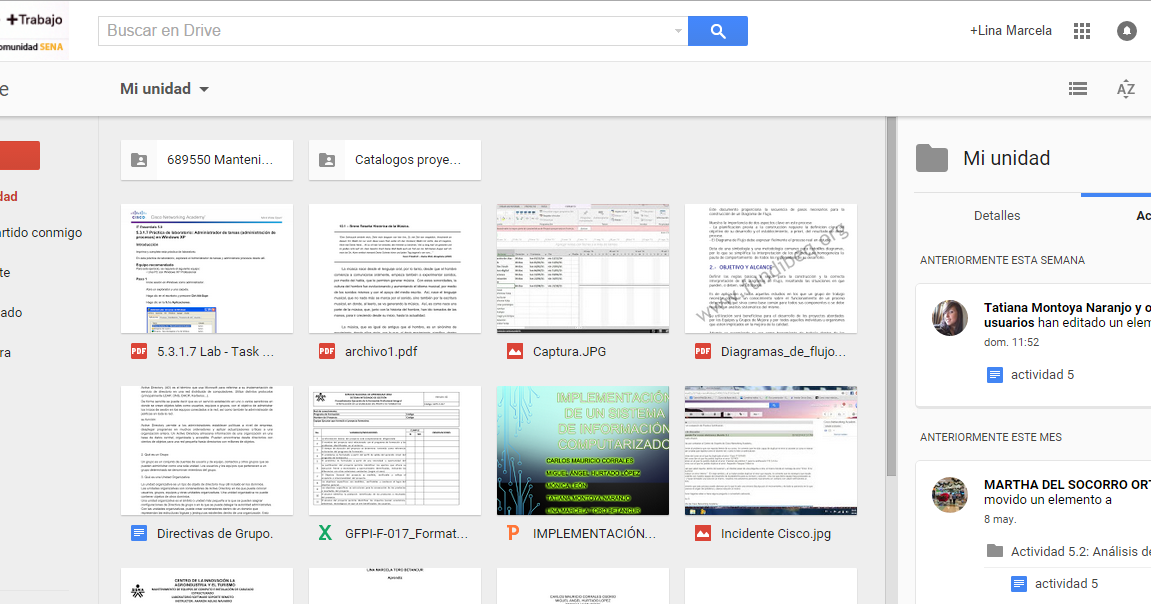Click the large folder icon beside Mi unidad panel title
The height and width of the screenshot is (604, 1151).
(x=932, y=158)
